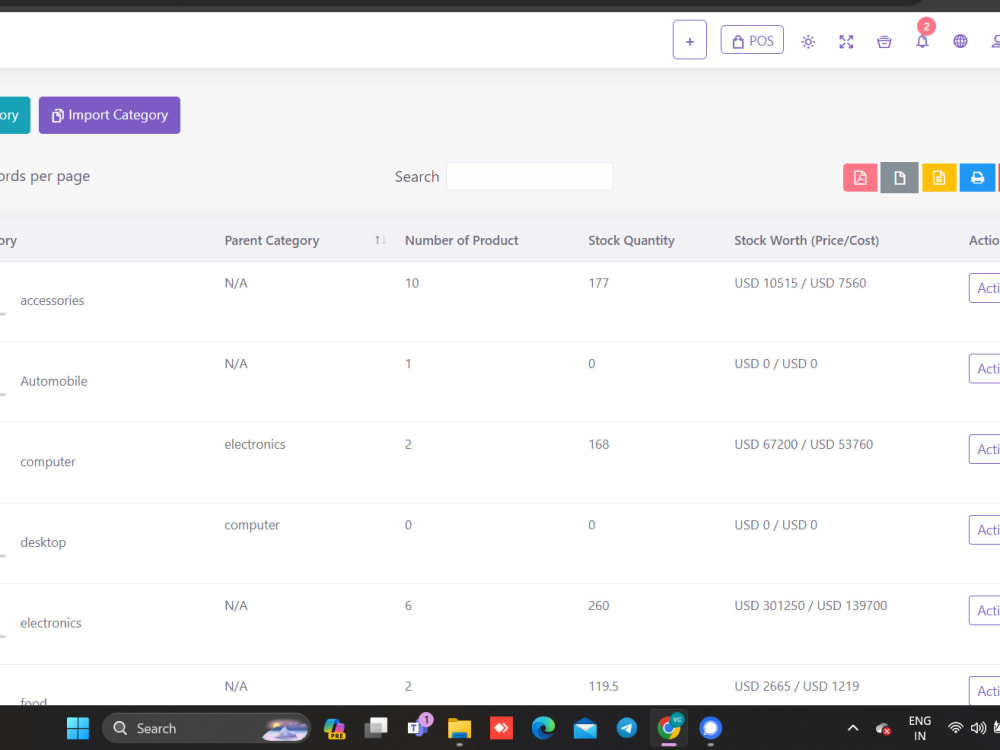The width and height of the screenshot is (1000, 750).
Task: Enter fullscreen with expand icon
Action: coord(846,41)
